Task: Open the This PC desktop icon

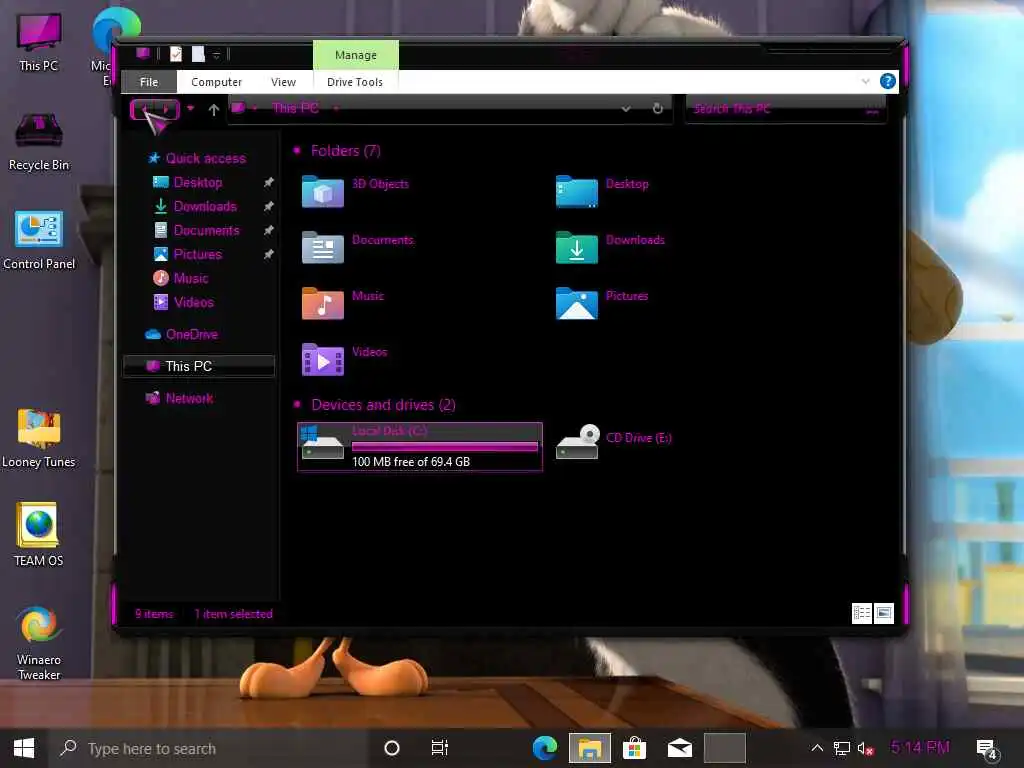Action: point(39,42)
